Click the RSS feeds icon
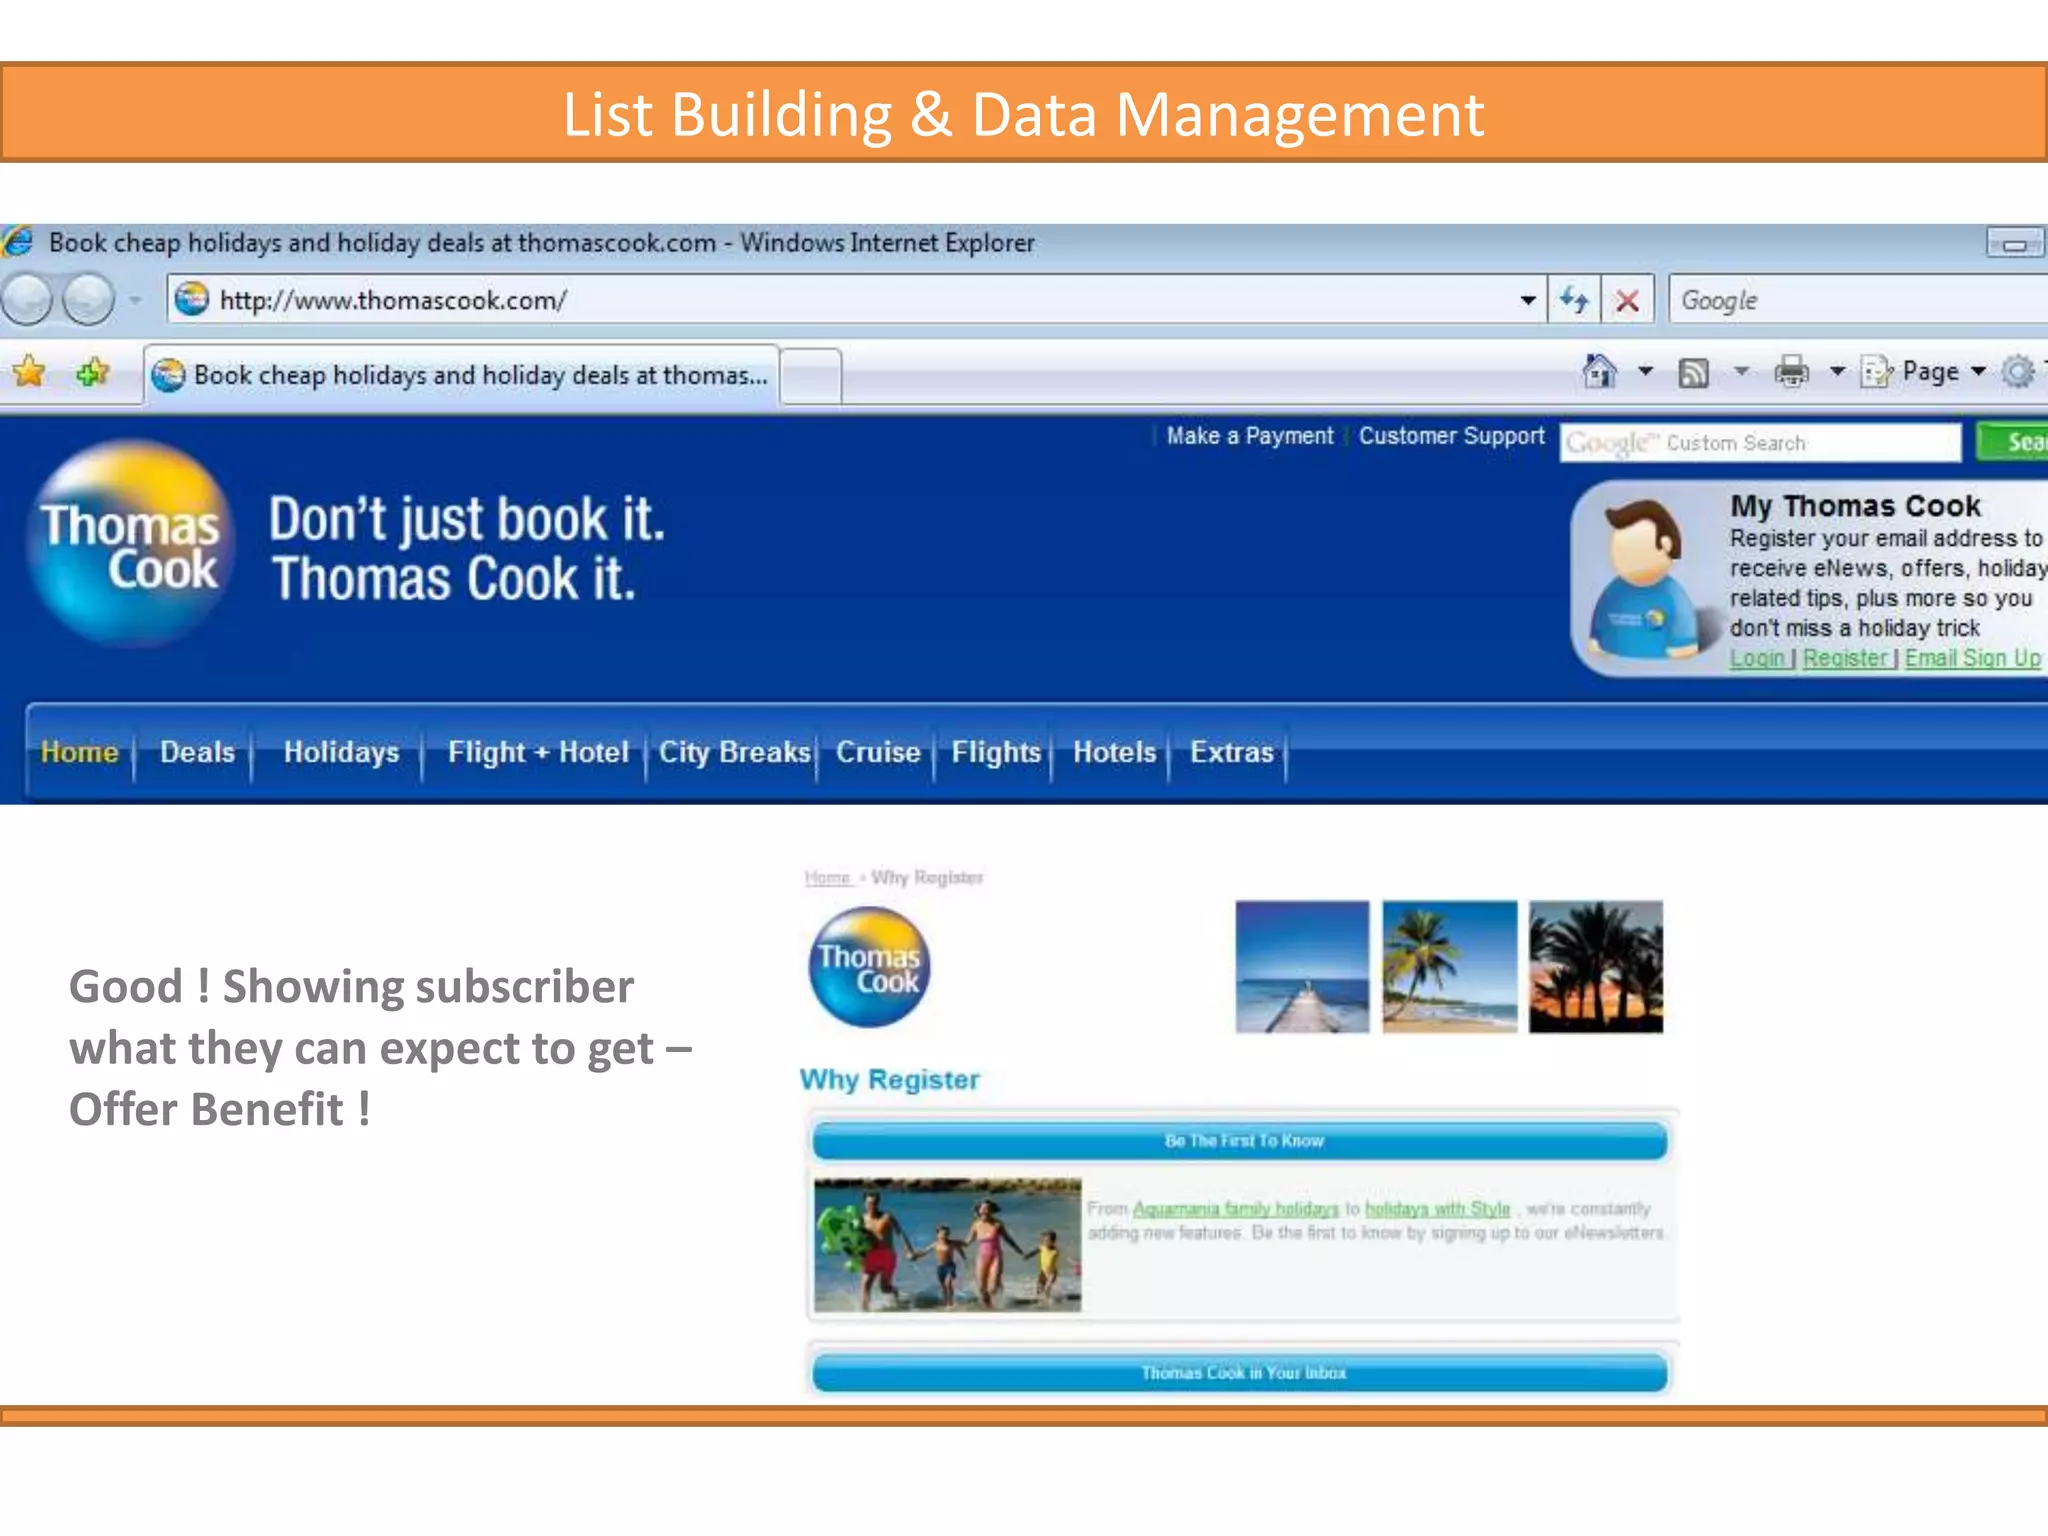Viewport: 2048px width, 1536px height. 1693,373
